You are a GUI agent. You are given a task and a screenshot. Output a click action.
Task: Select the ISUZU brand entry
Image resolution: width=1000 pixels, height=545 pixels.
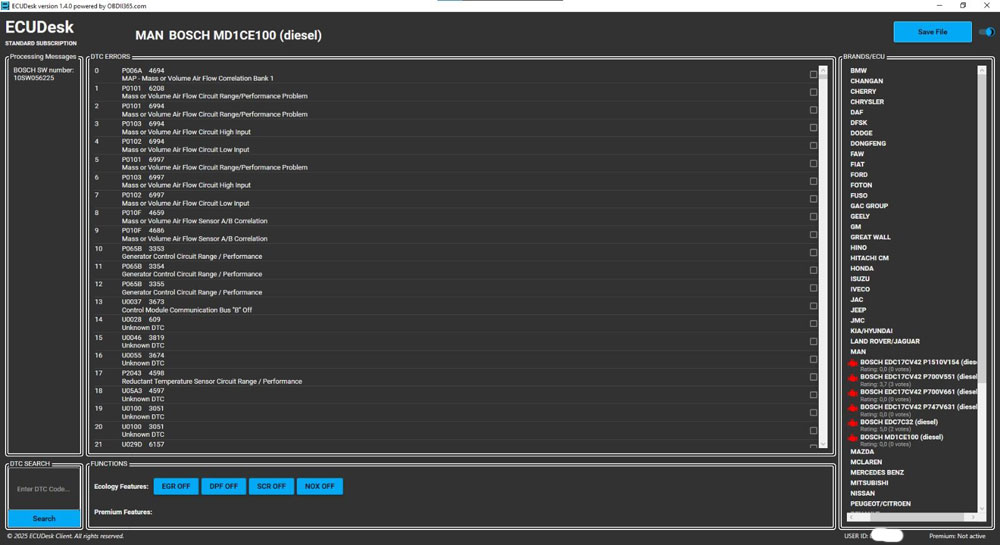click(860, 279)
